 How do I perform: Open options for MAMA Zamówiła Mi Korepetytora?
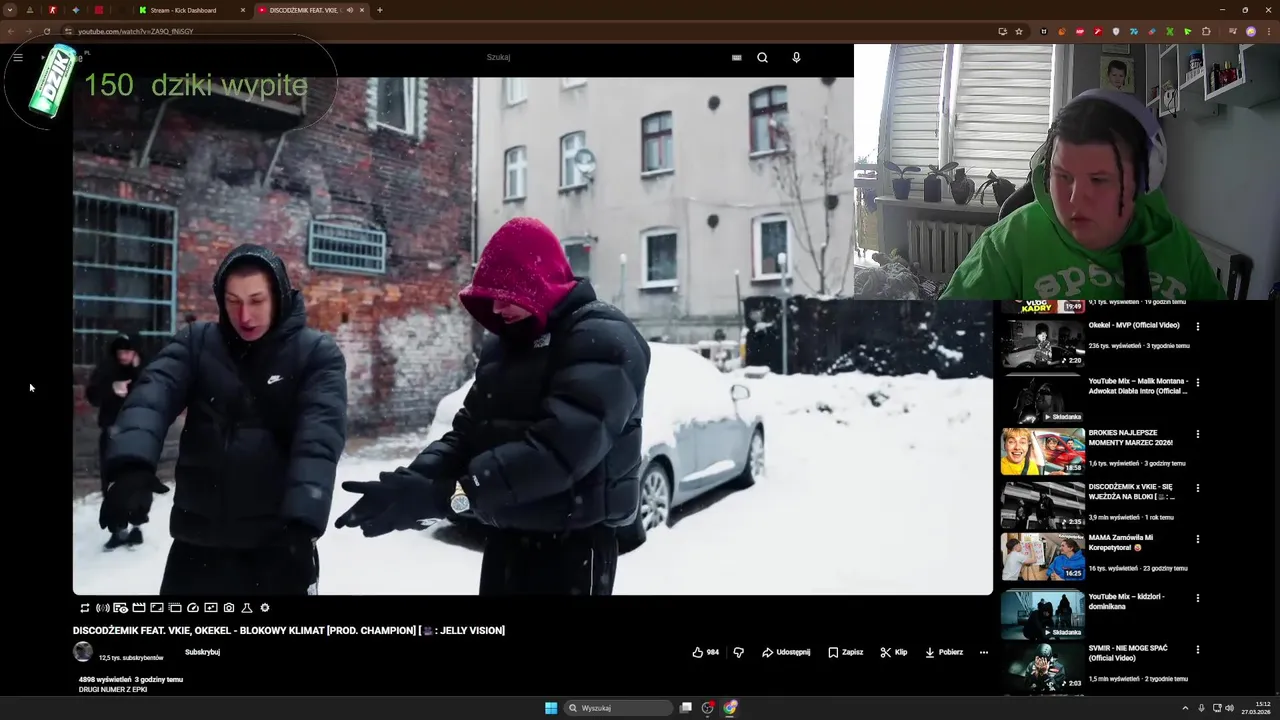click(x=1198, y=539)
